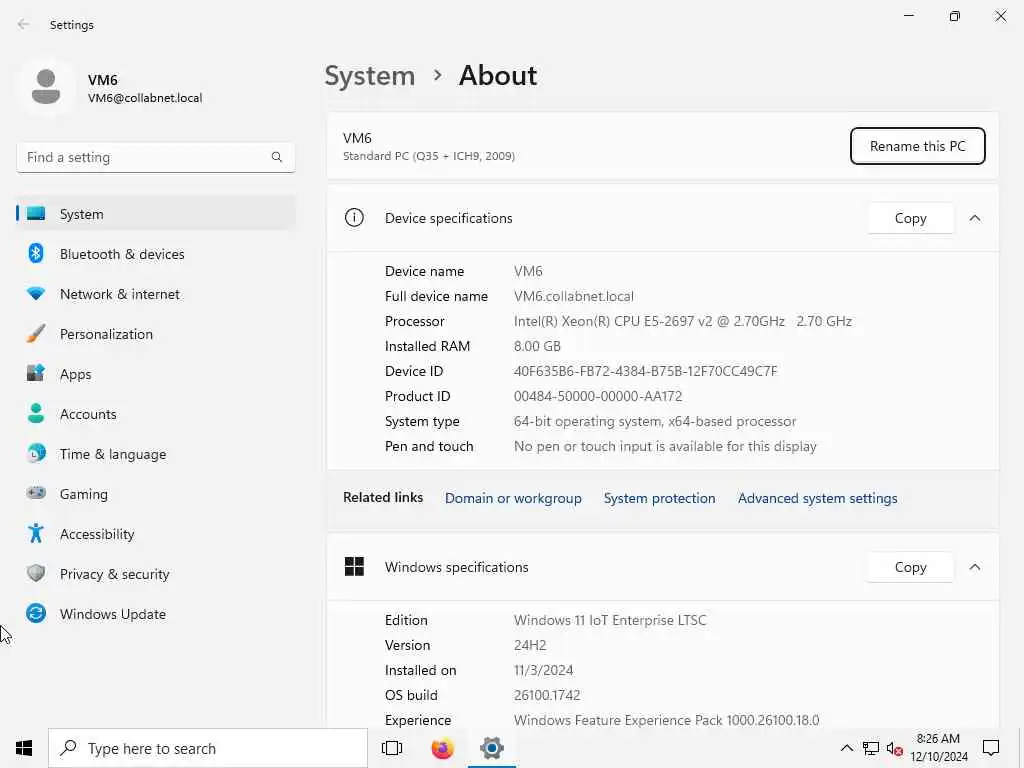Click the Processor value Intel Xeon text
Screen dimensions: 1024x768
pos(682,321)
